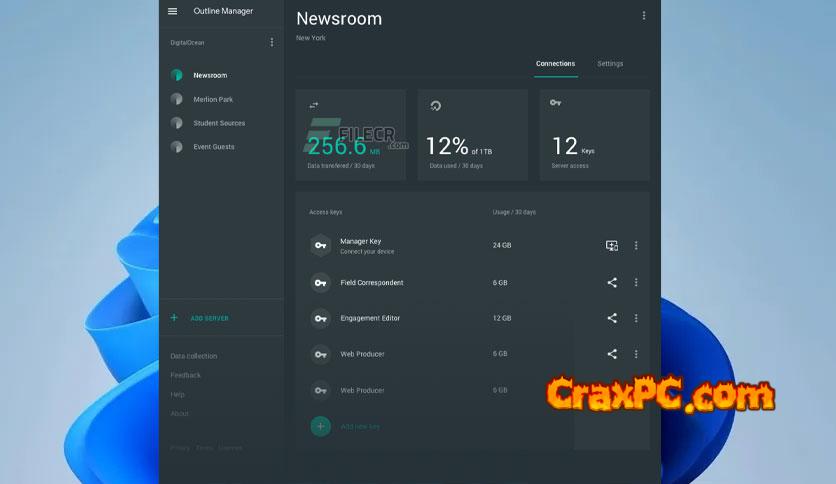Open more options for Field Correspondent key

(x=636, y=283)
